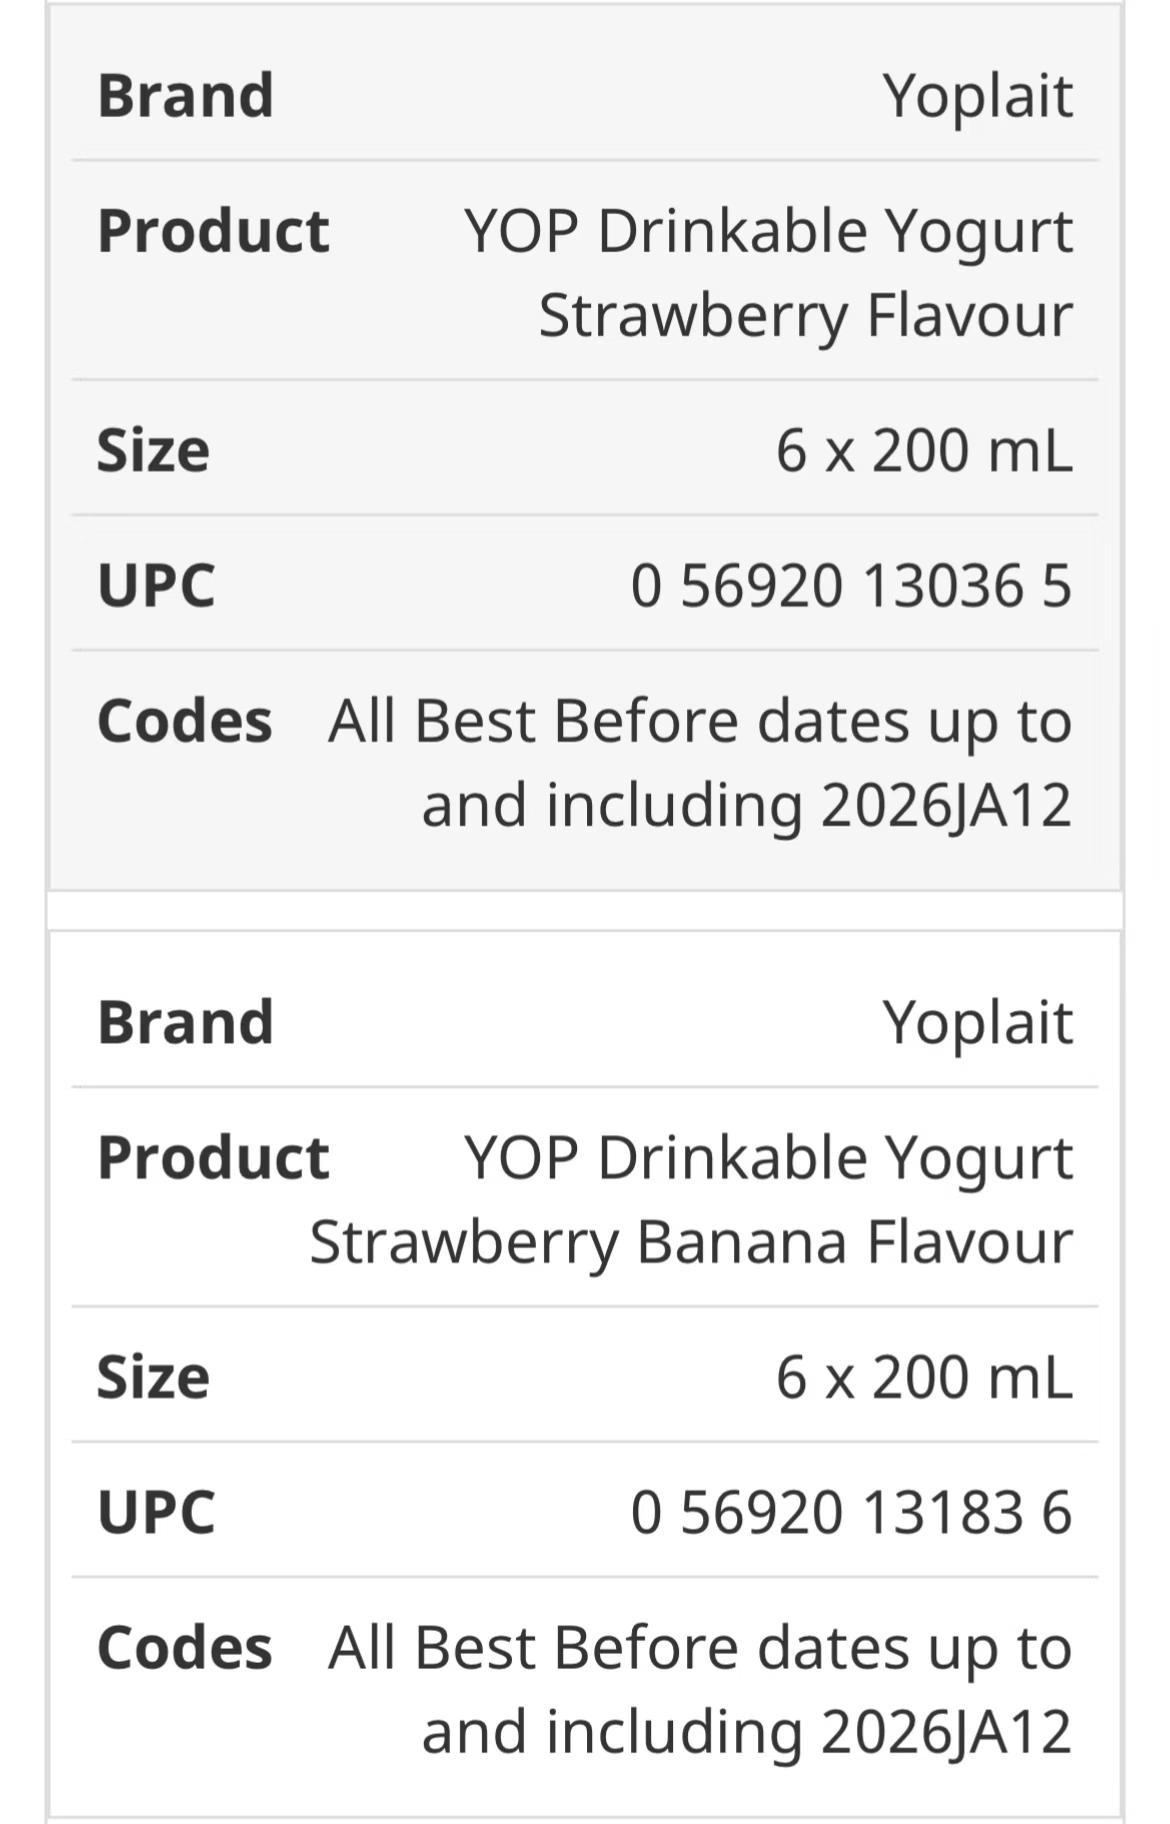This screenshot has width=1170, height=1824.
Task: Click 6 x 200 mL for Strawberry Flavour
Action: point(923,450)
